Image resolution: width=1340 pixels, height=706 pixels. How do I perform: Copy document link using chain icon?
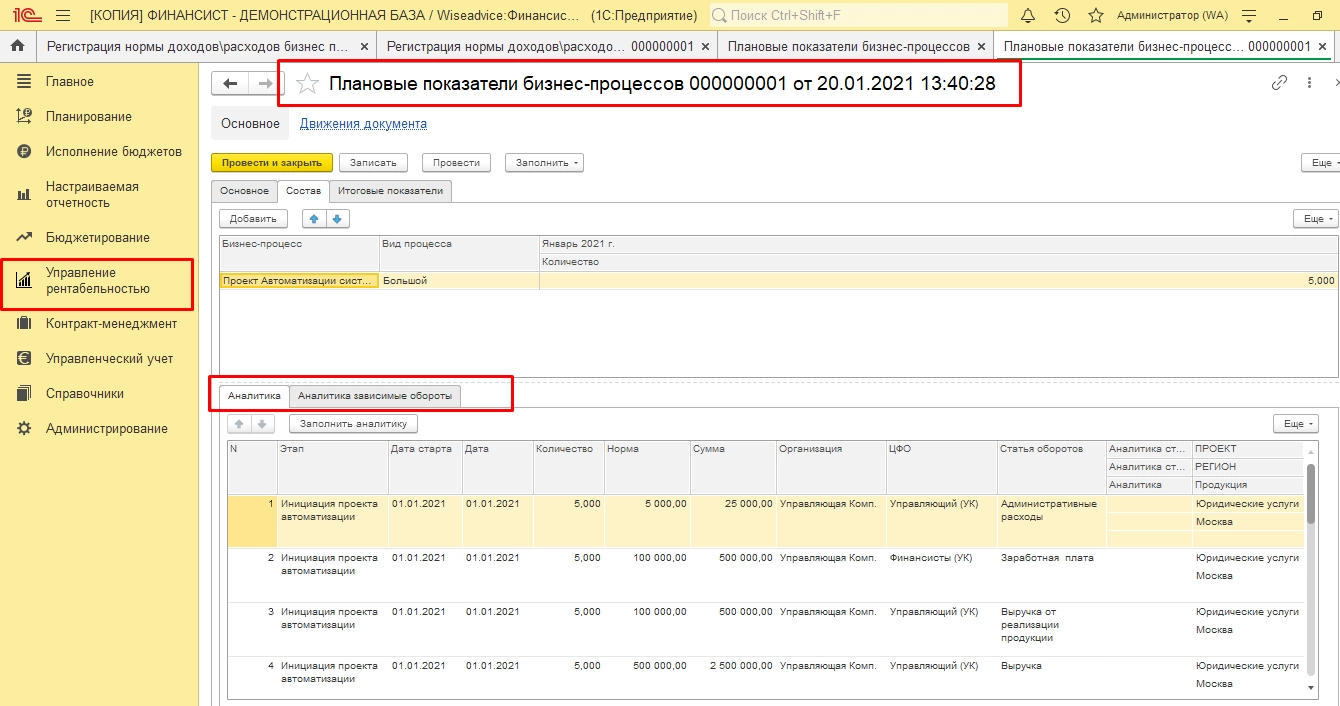click(1279, 83)
